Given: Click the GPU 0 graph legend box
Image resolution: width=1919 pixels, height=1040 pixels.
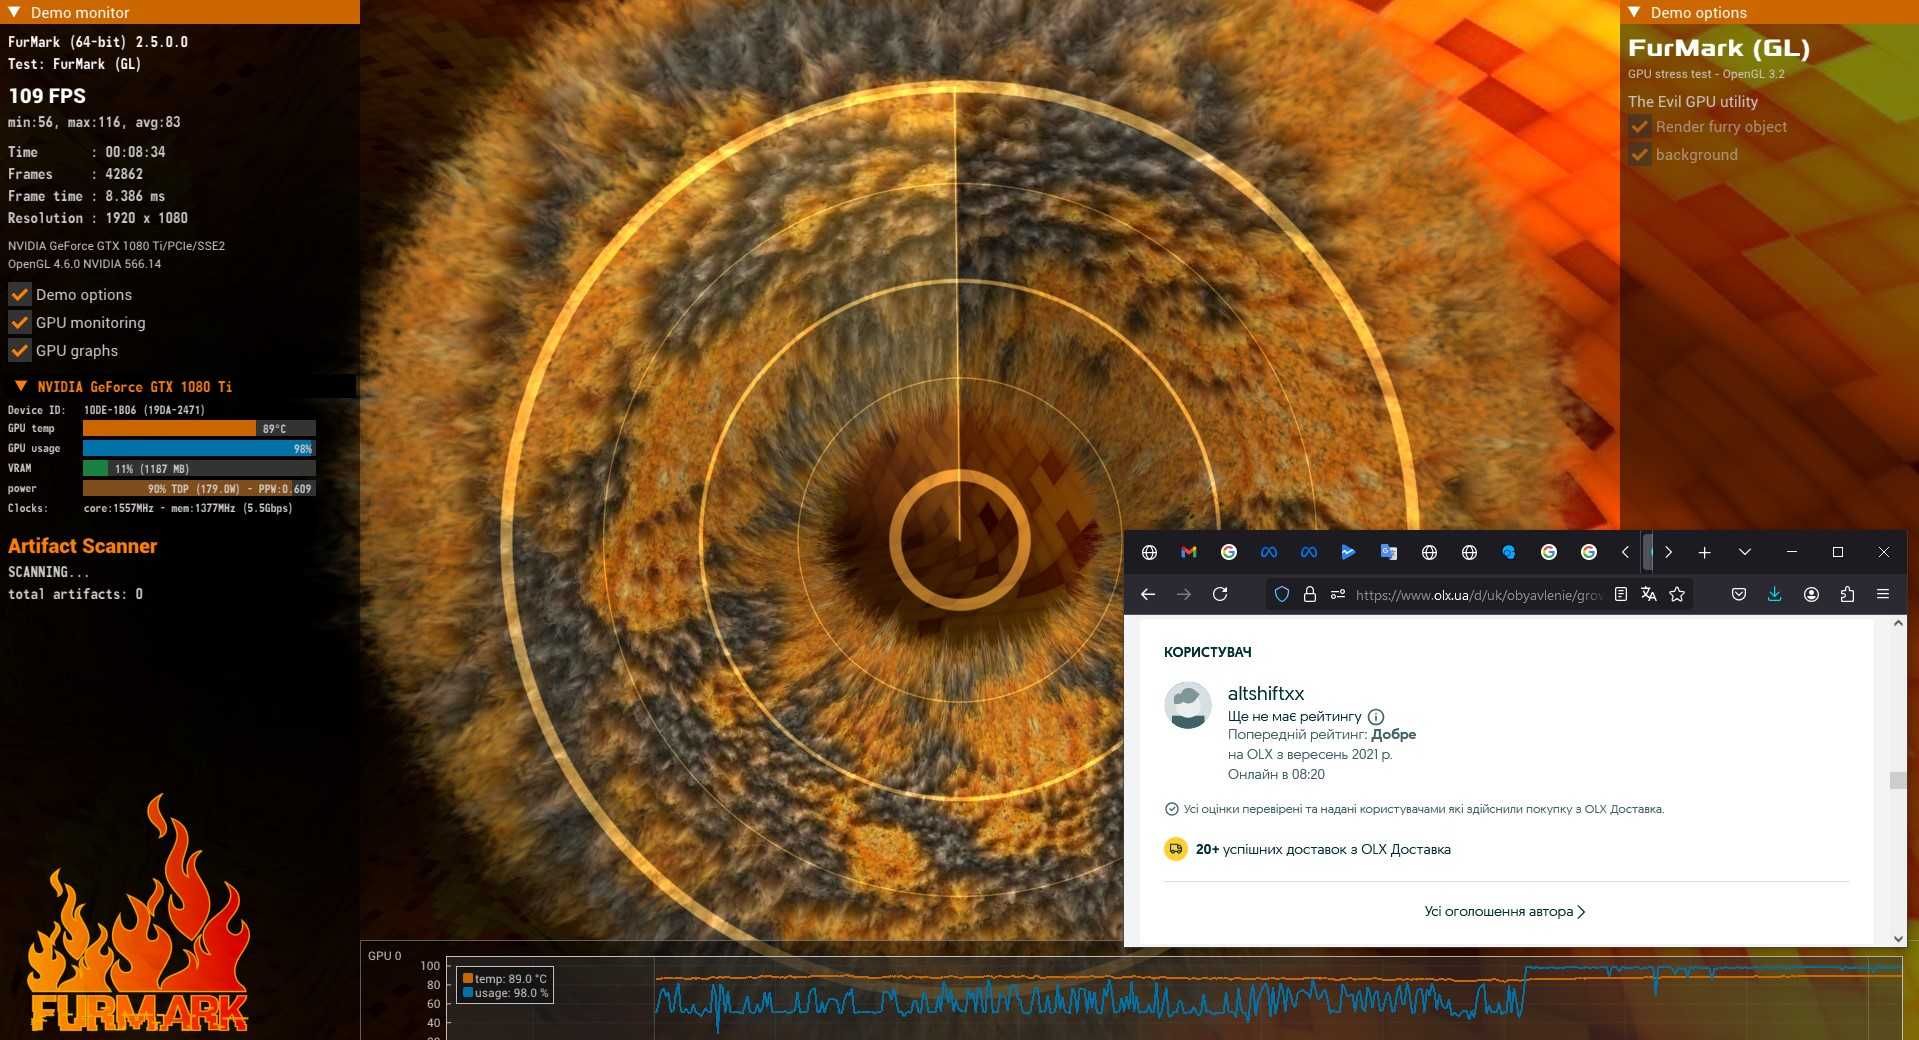Looking at the screenshot, I should [505, 985].
